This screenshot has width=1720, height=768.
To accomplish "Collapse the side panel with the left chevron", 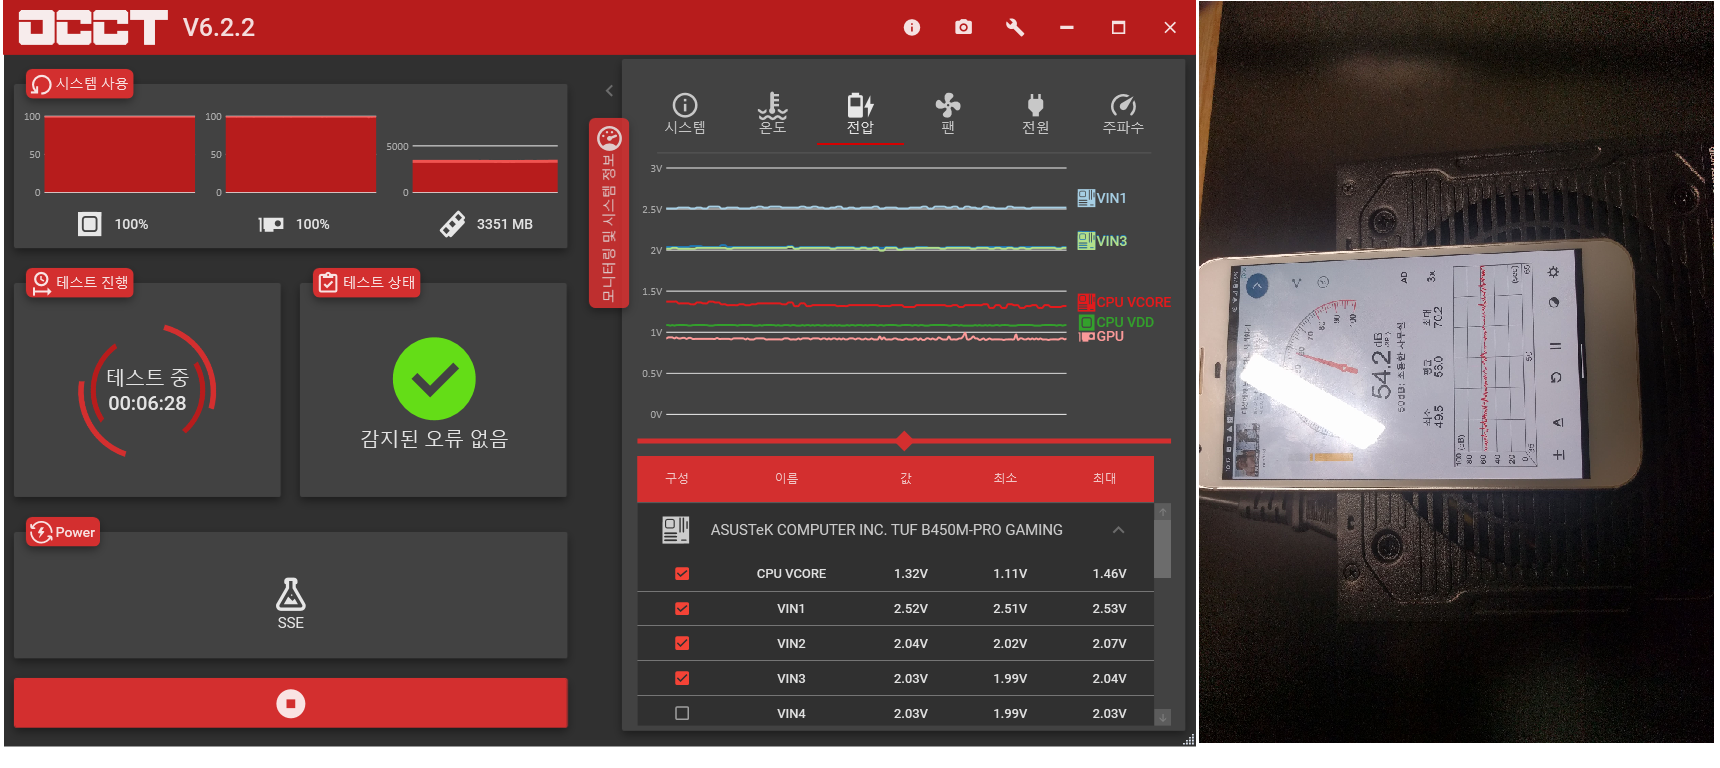I will (x=610, y=91).
